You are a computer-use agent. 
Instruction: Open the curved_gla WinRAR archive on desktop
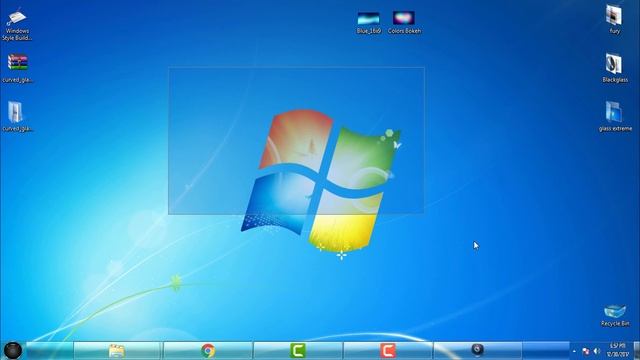[17, 69]
